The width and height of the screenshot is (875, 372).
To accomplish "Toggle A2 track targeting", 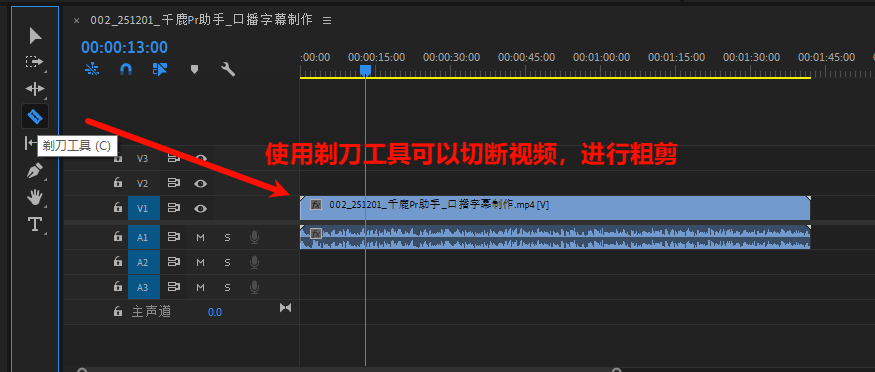I will [143, 262].
